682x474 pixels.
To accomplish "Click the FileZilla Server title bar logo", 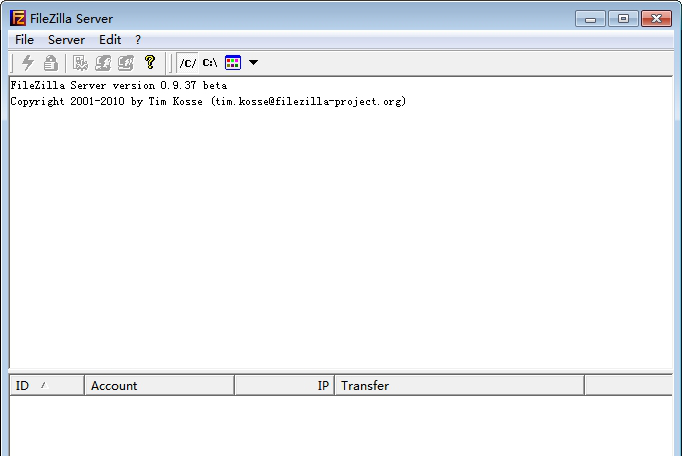I will pos(18,18).
